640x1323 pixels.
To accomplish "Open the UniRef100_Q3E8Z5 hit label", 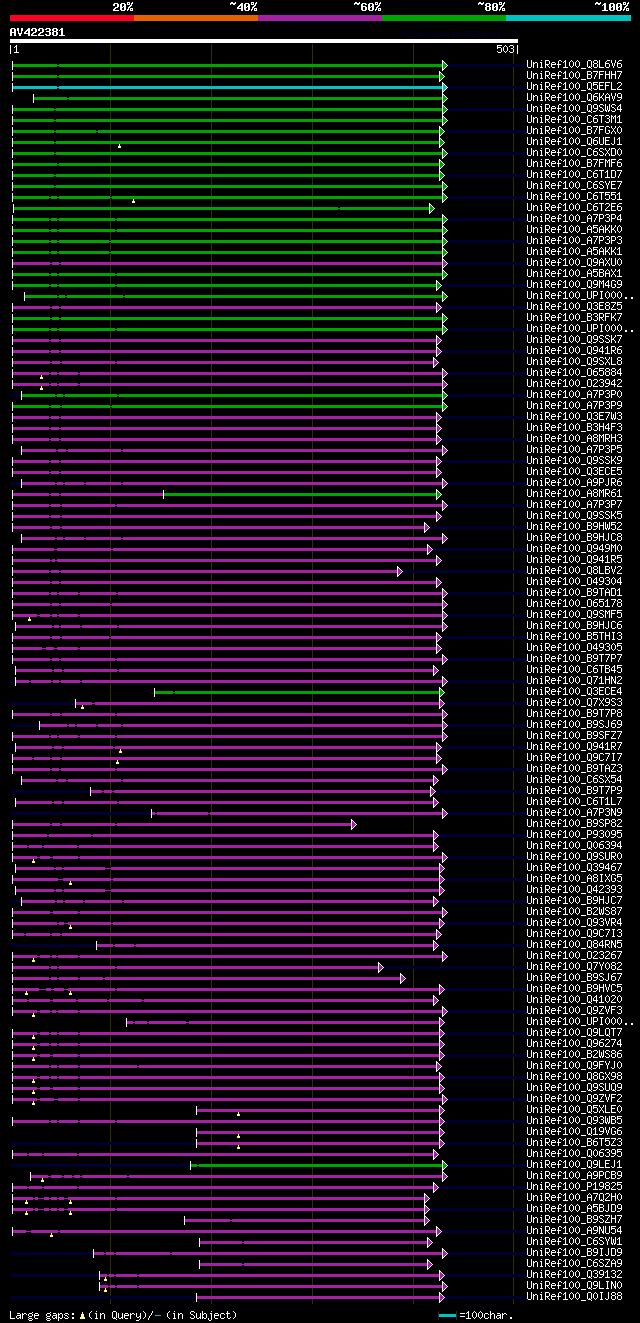I will tap(574, 307).
